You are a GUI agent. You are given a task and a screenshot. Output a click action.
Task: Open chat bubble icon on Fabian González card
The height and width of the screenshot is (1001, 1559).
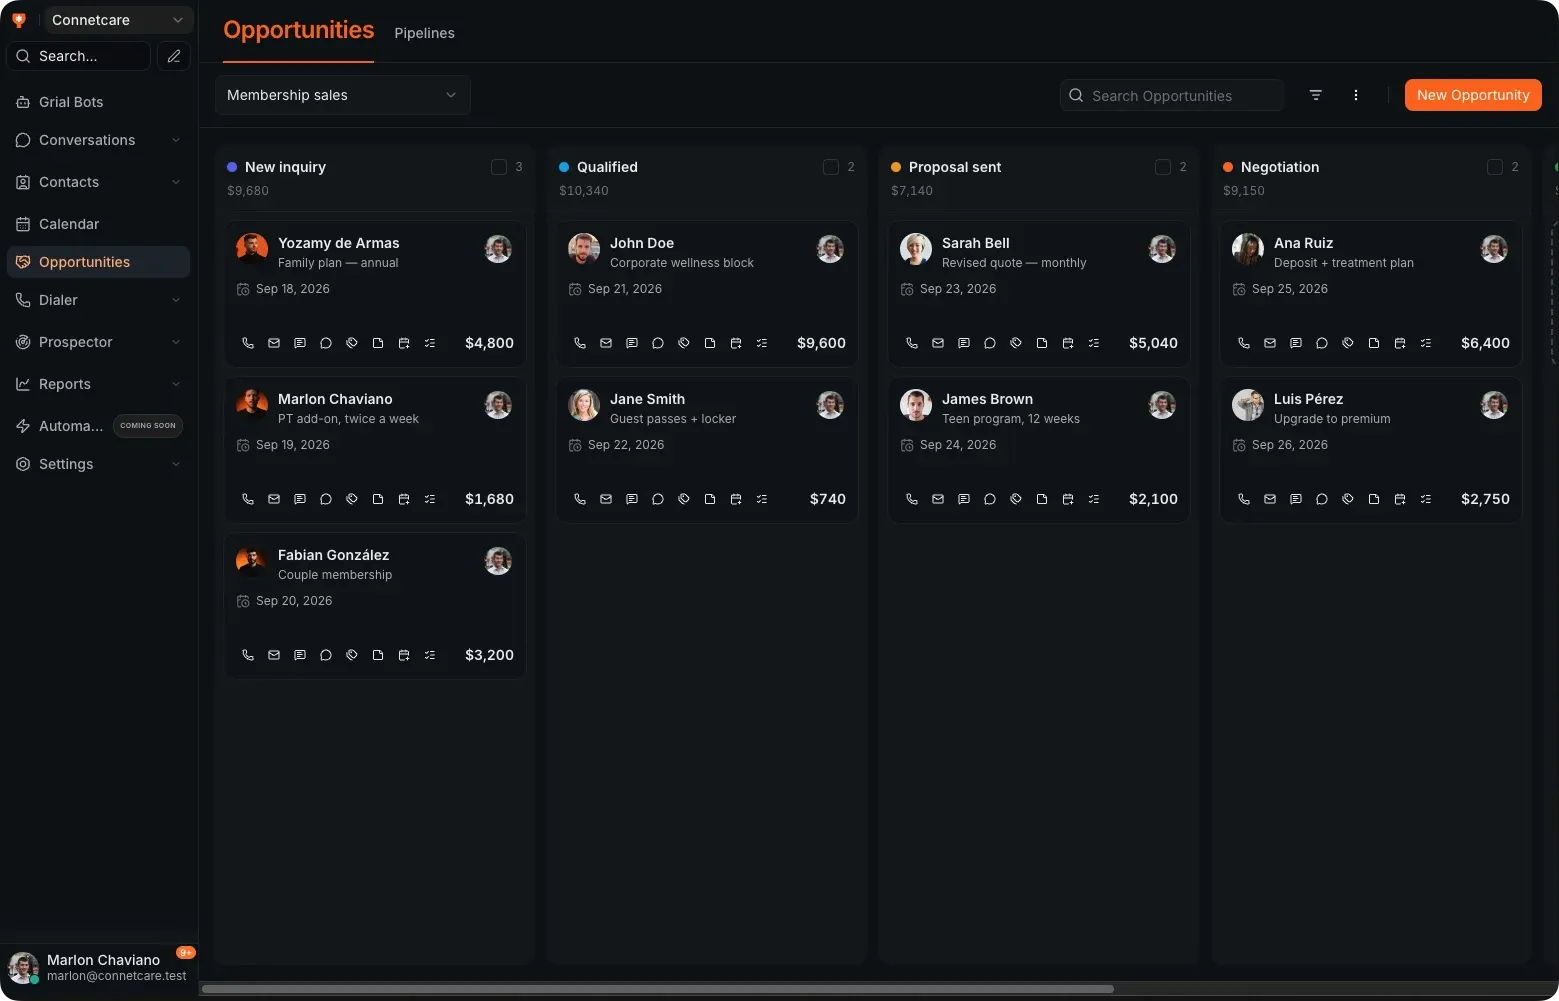pyautogui.click(x=326, y=655)
